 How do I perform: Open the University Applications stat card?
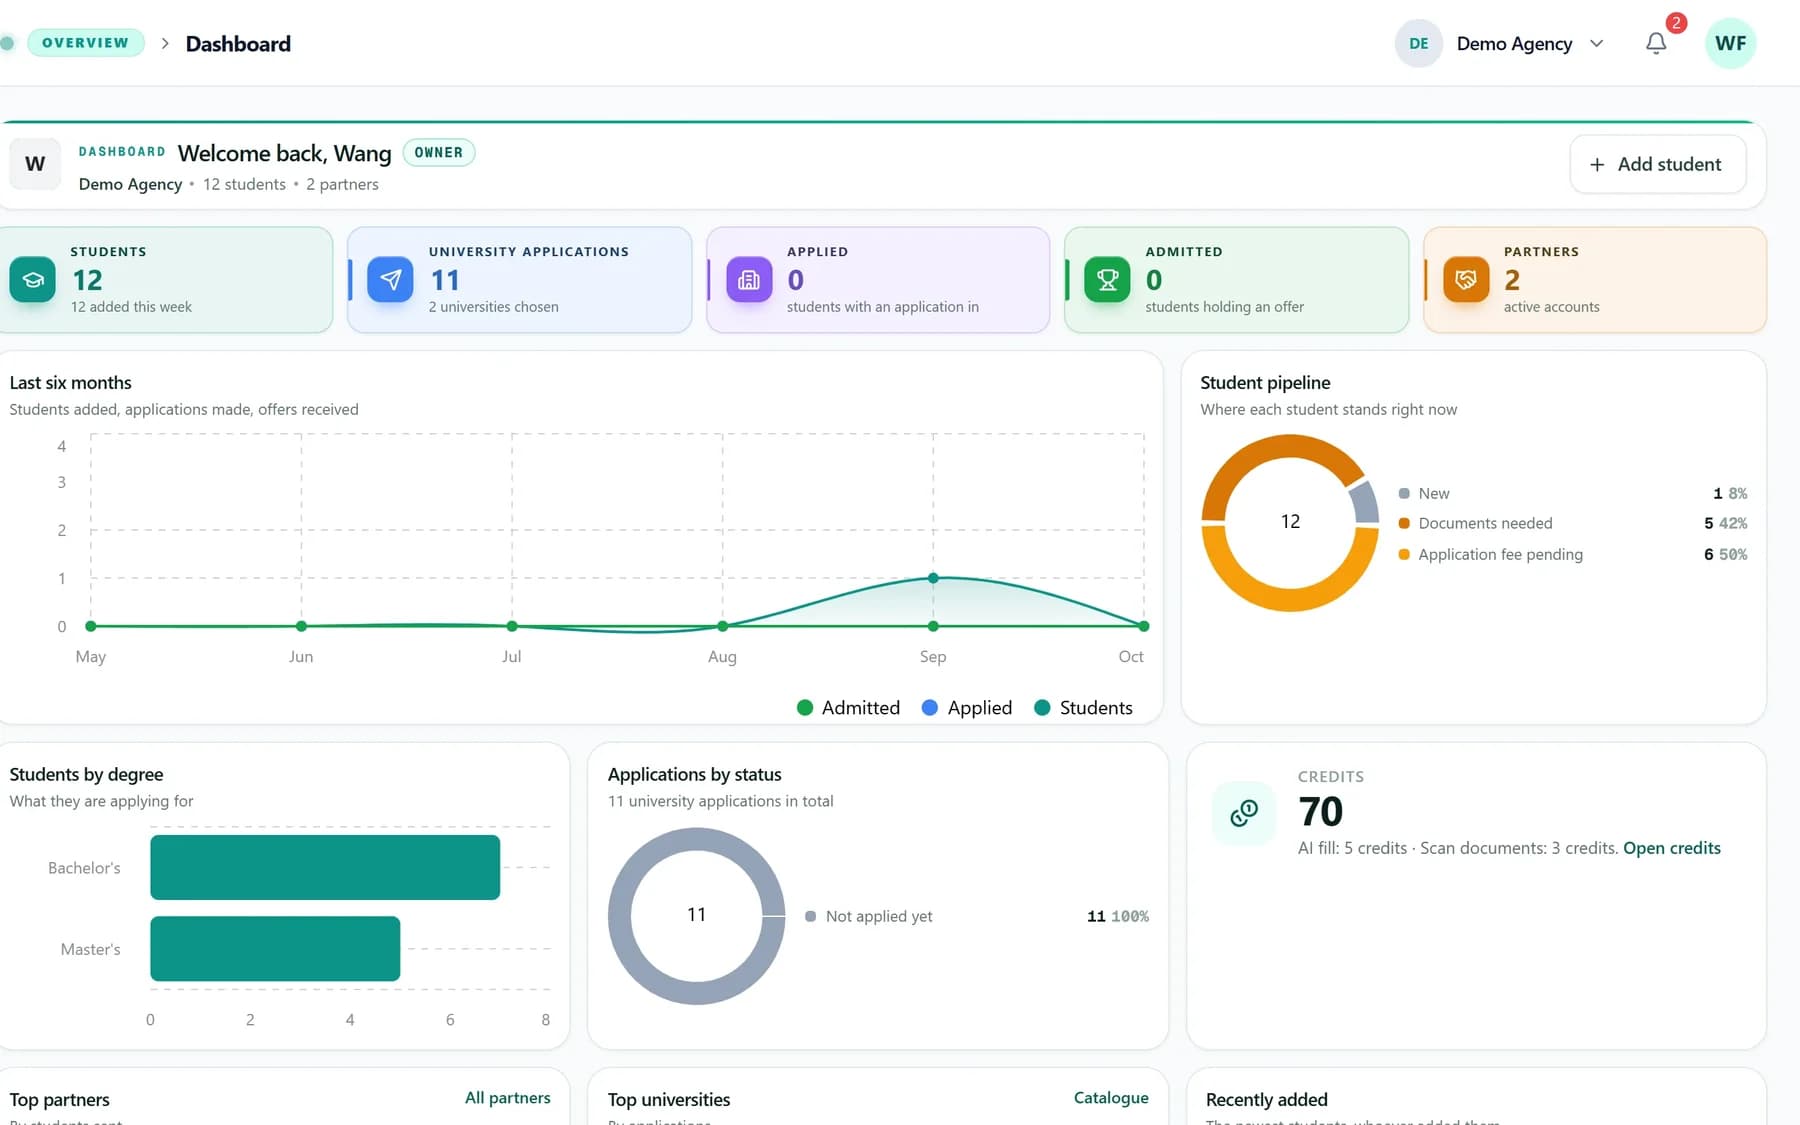click(x=519, y=280)
